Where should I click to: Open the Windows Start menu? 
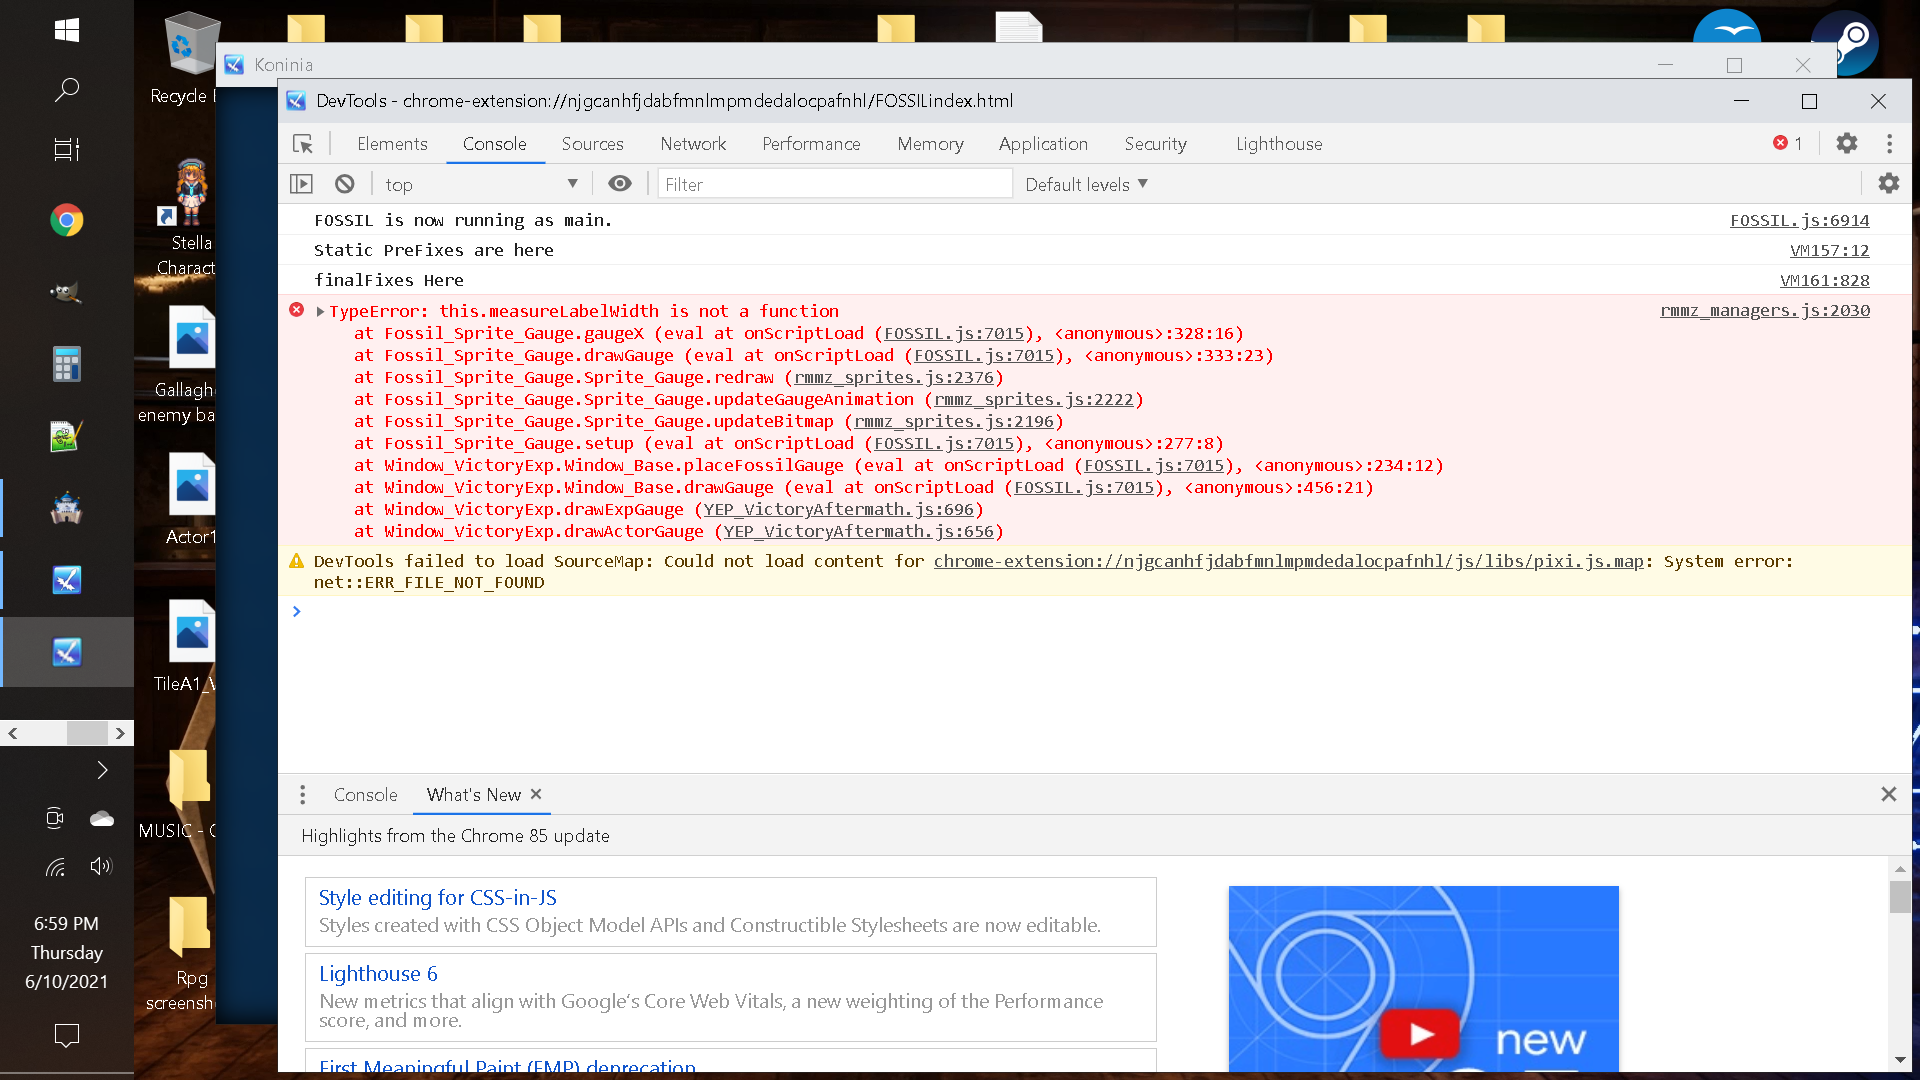click(x=67, y=31)
